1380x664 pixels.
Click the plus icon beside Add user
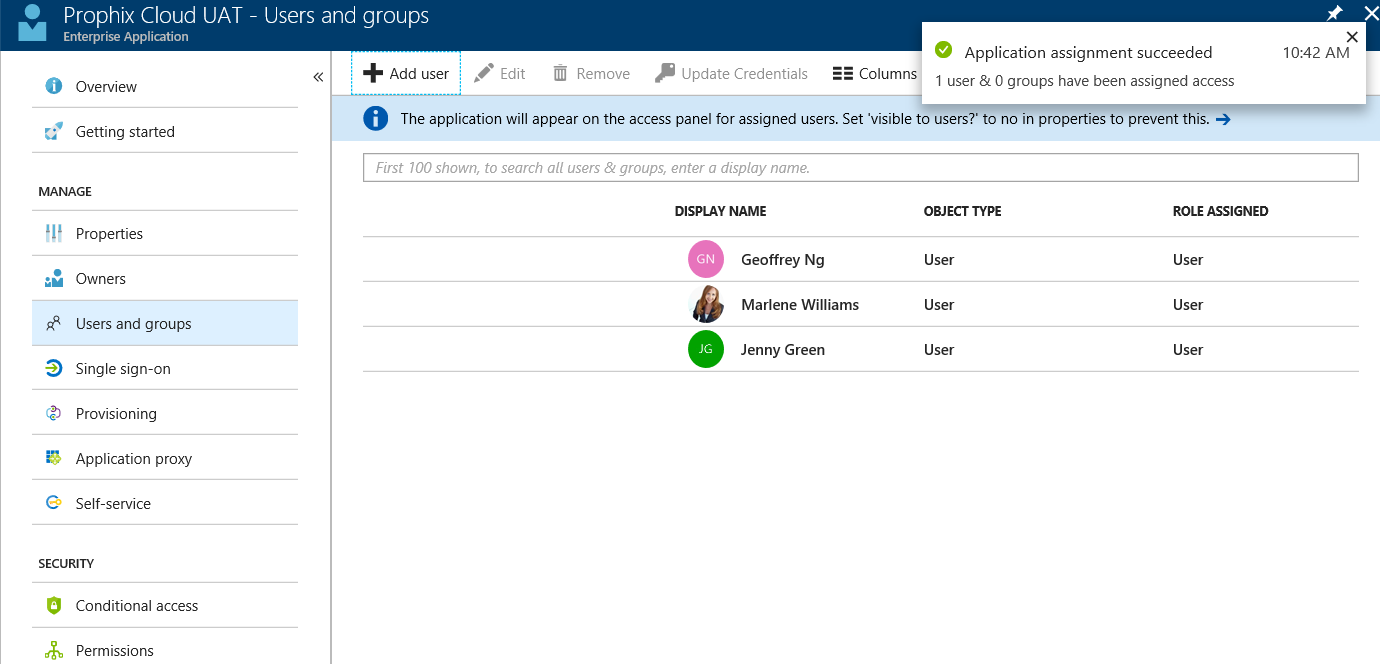point(373,73)
